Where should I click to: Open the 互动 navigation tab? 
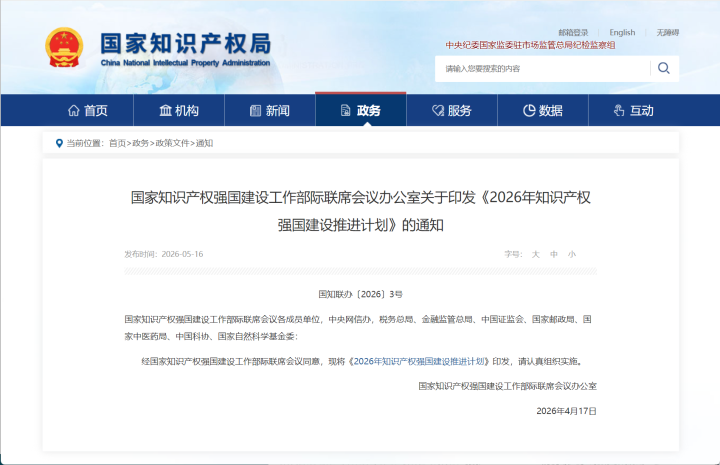tap(634, 110)
